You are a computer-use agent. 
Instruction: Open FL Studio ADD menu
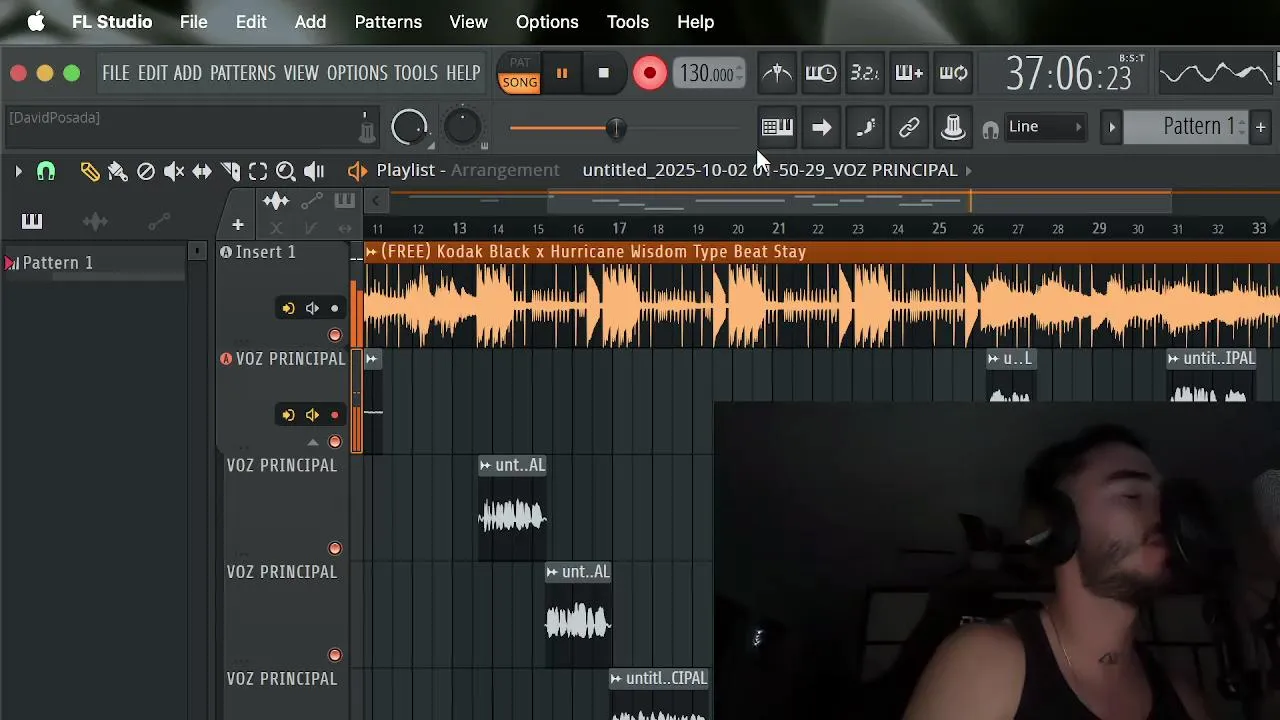(x=188, y=73)
